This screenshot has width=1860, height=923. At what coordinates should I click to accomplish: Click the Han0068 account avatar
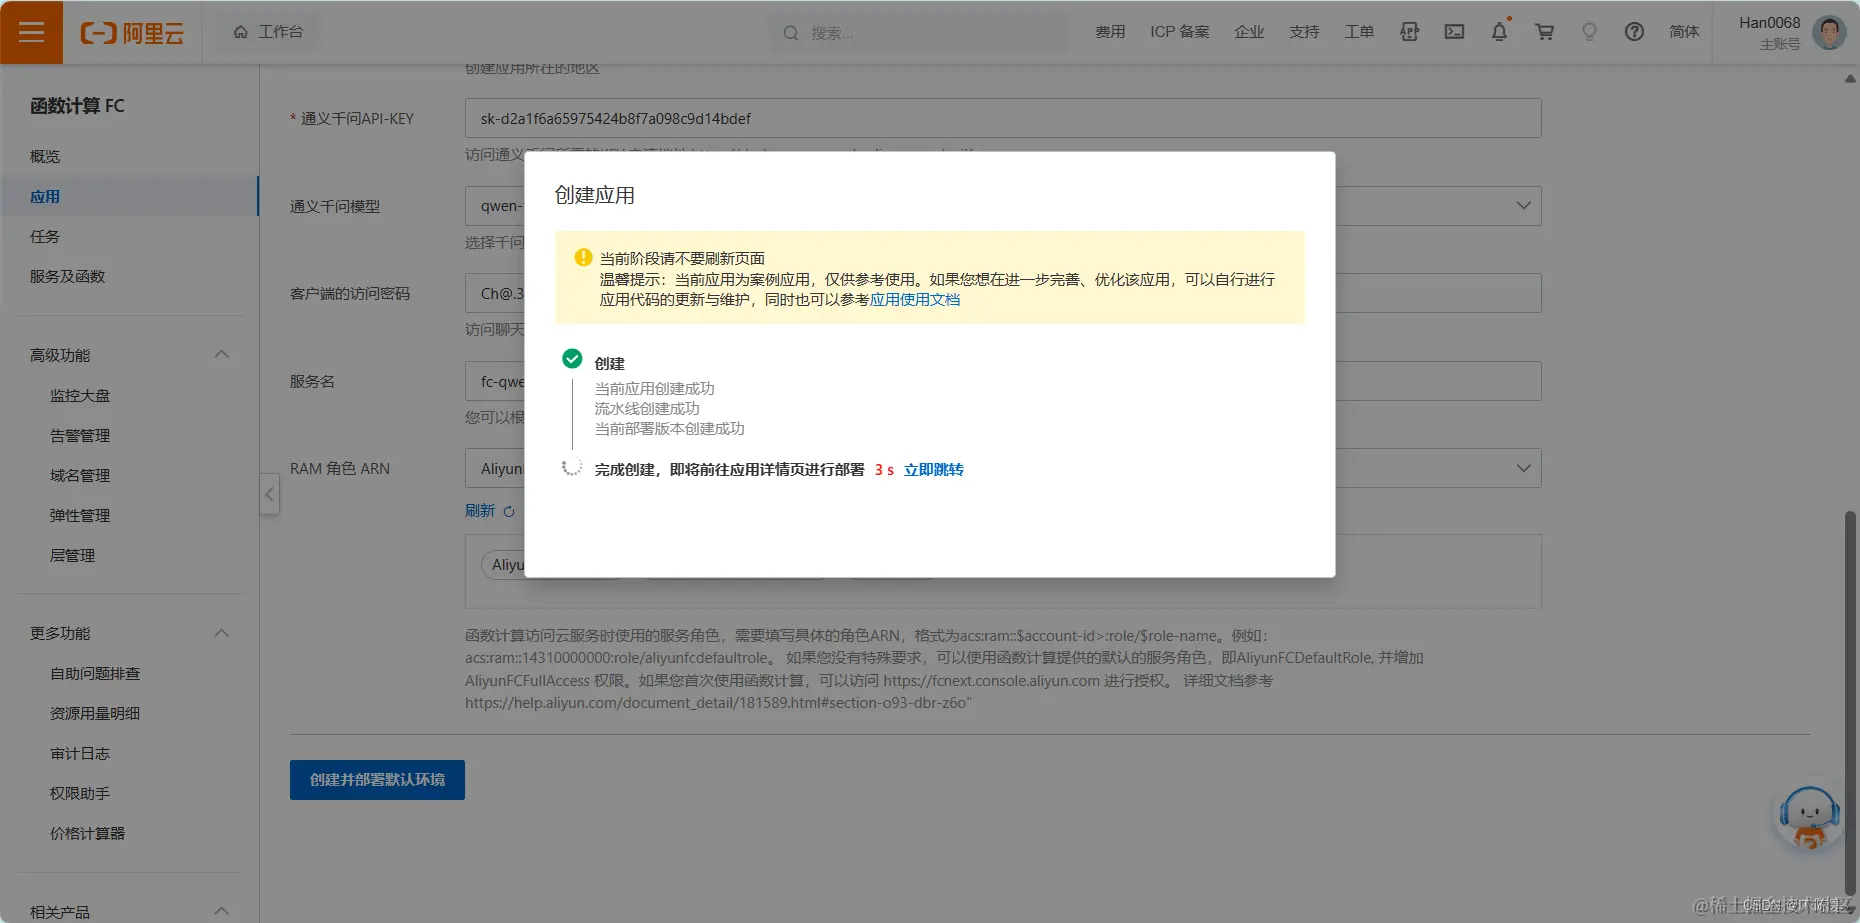1827,31
